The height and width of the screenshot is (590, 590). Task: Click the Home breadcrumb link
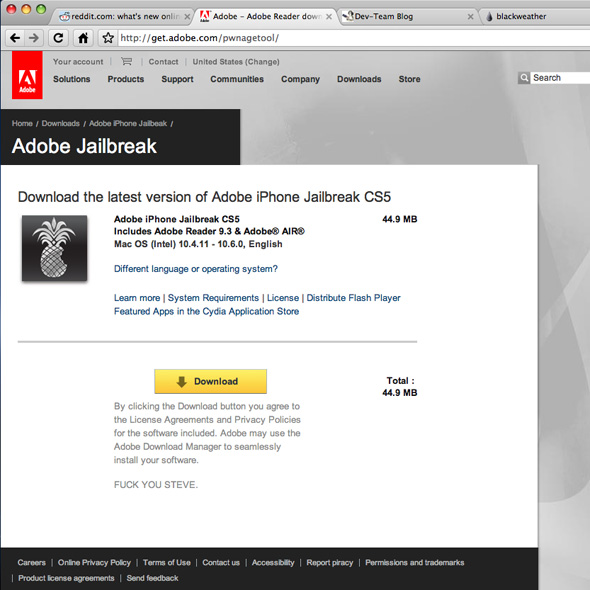pos(22,123)
